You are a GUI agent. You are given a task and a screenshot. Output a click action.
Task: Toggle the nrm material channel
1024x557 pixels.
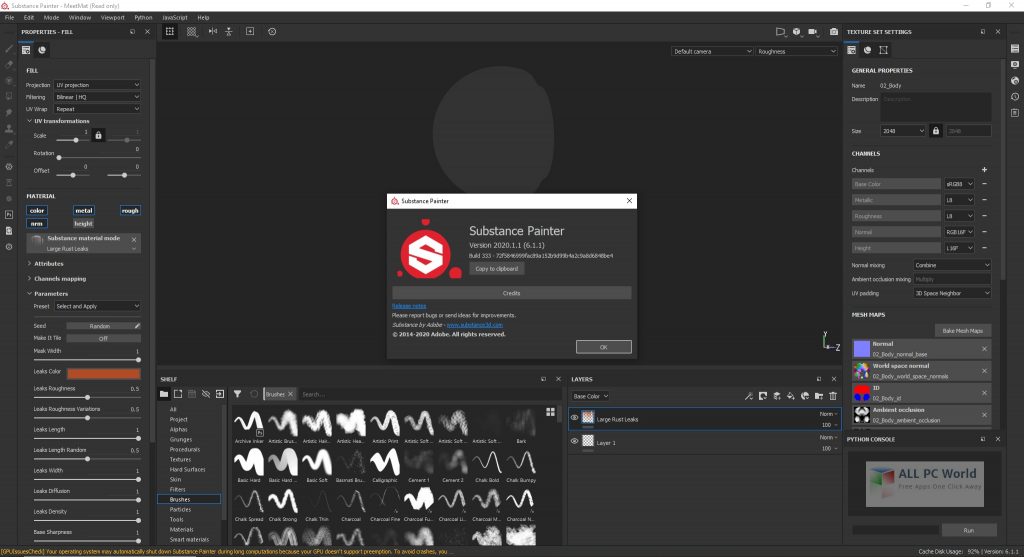point(37,223)
